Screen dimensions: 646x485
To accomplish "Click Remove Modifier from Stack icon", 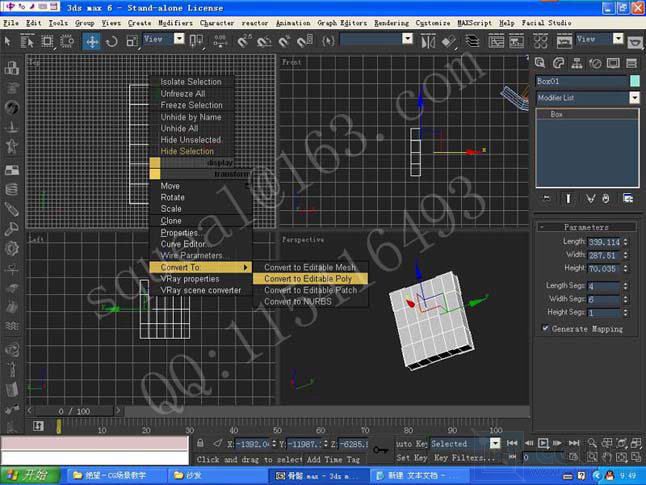I will [x=606, y=199].
